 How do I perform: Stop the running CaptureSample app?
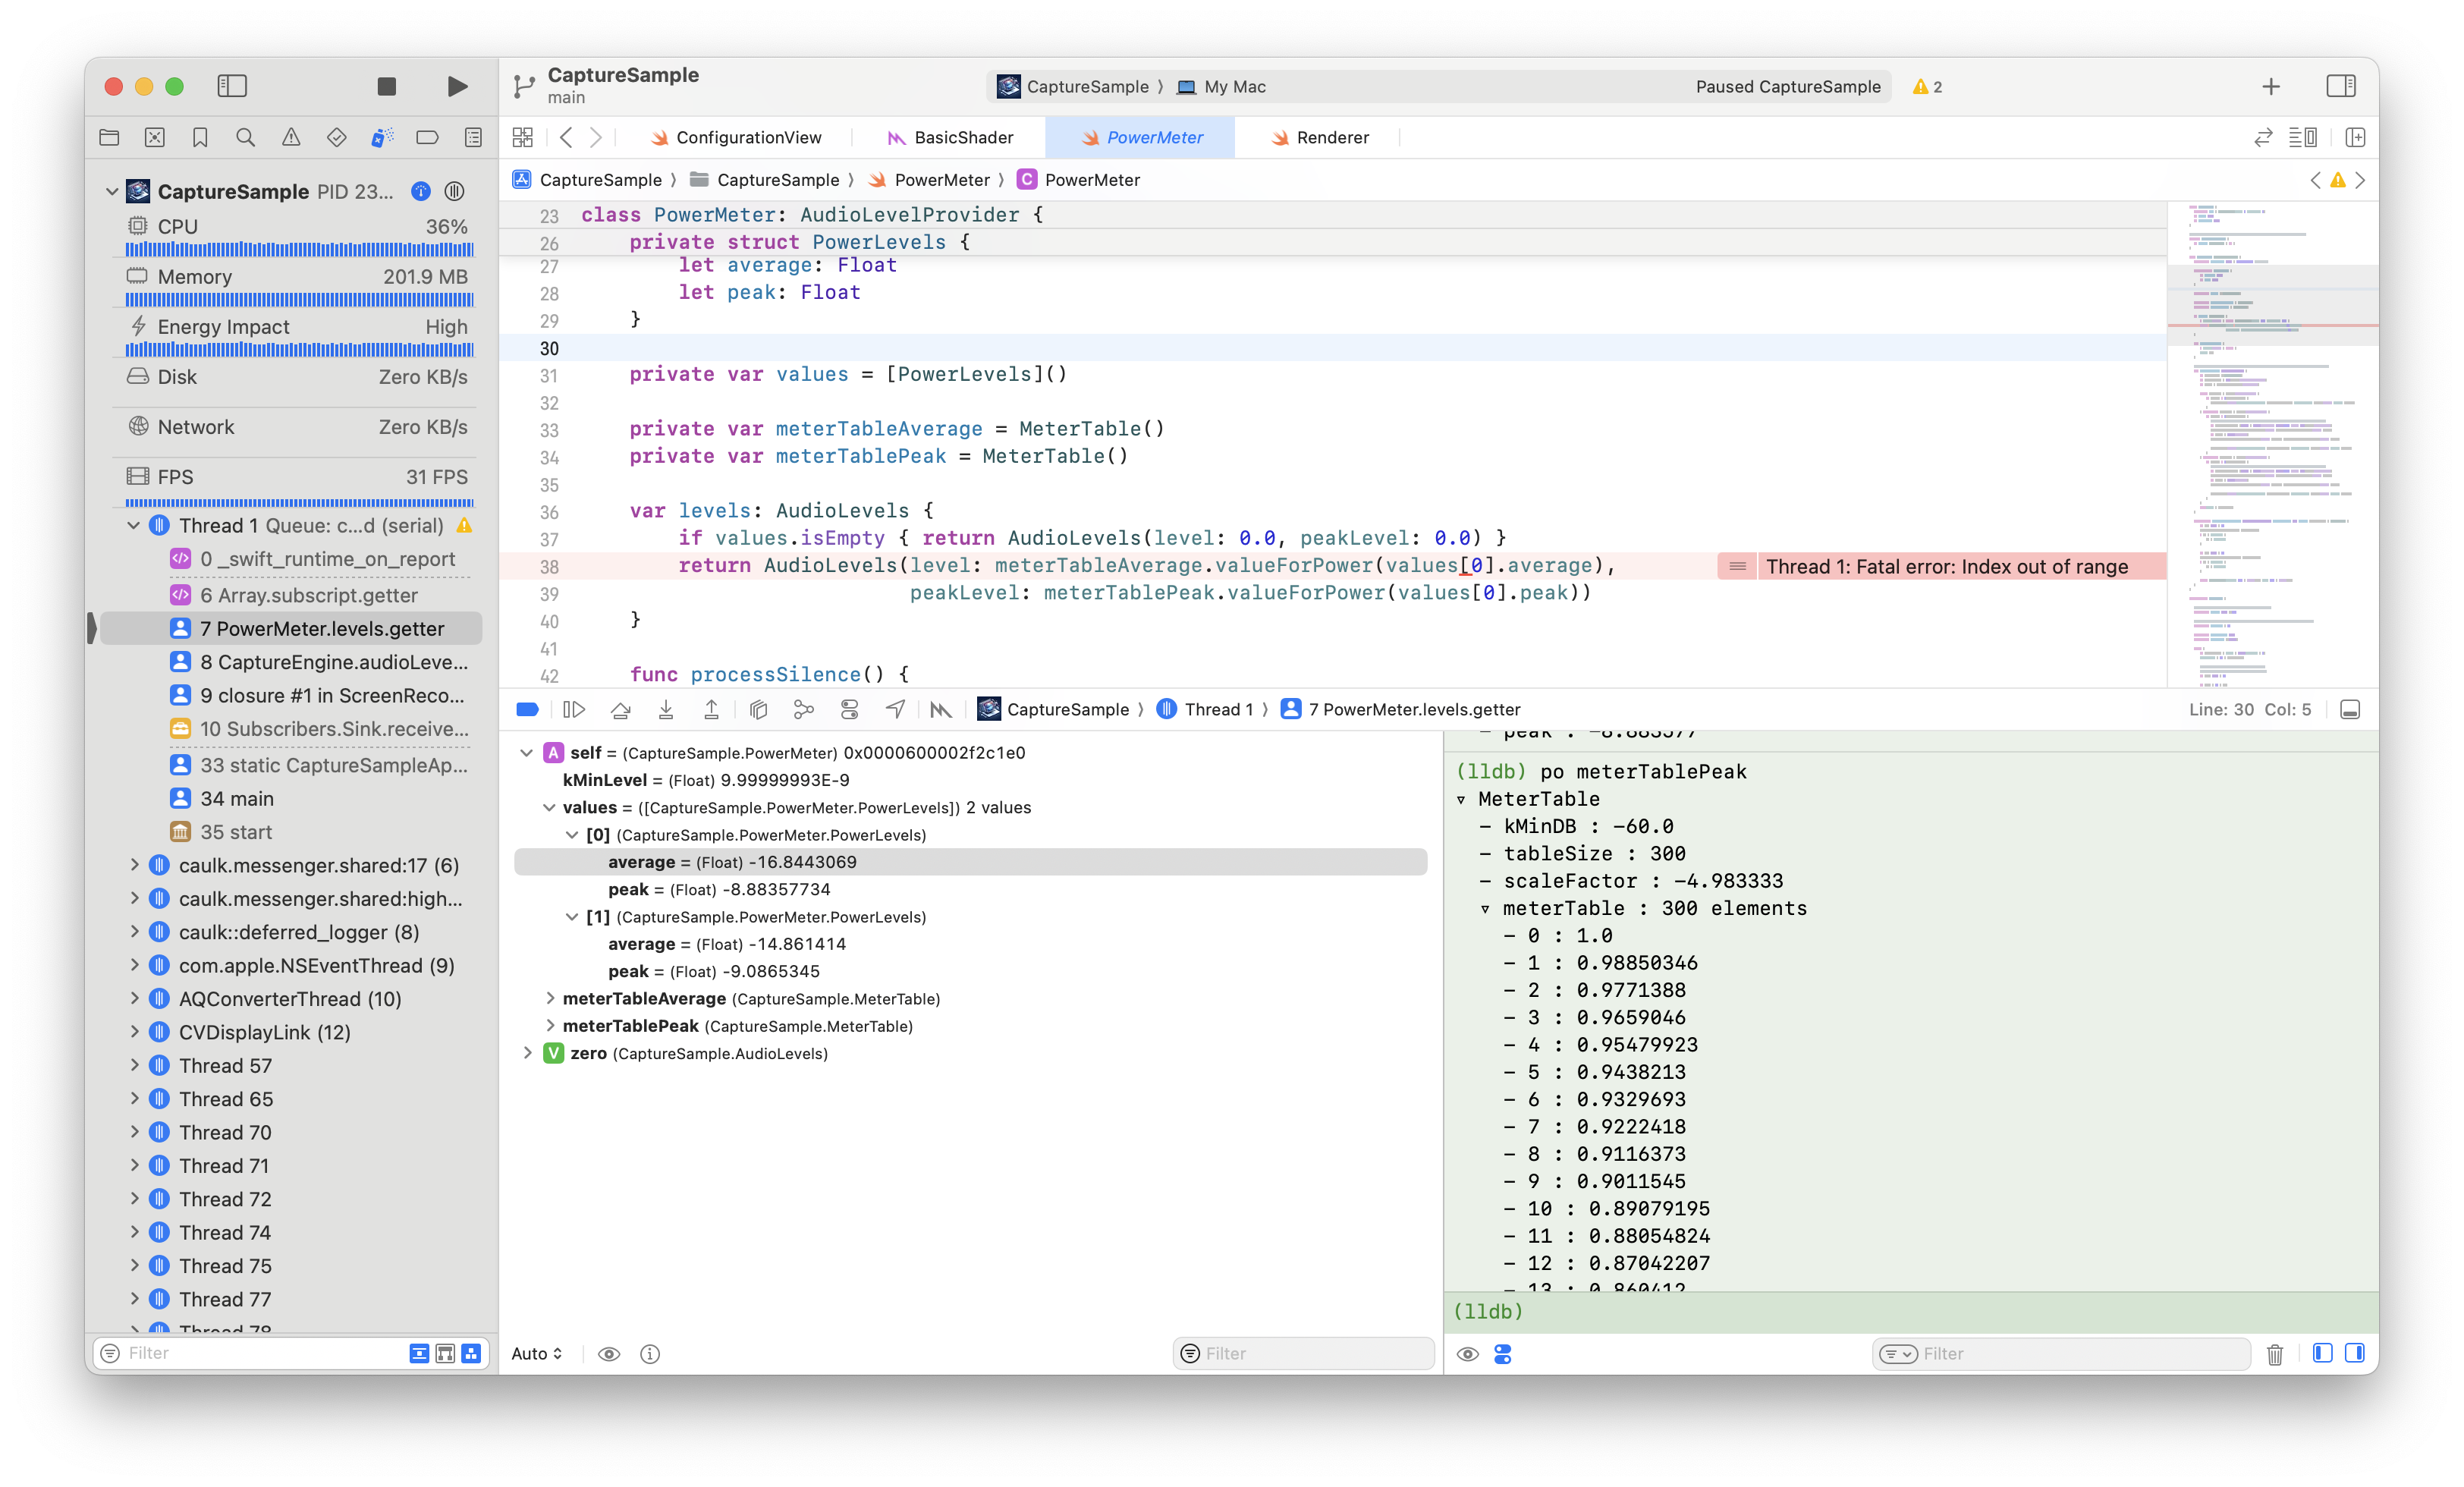point(387,86)
